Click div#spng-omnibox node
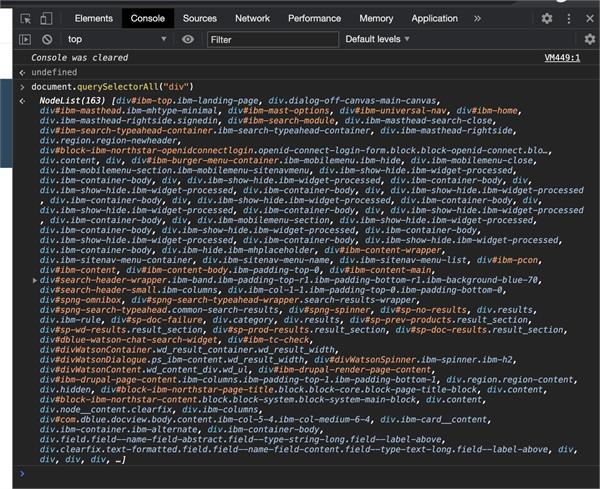 click(80, 300)
